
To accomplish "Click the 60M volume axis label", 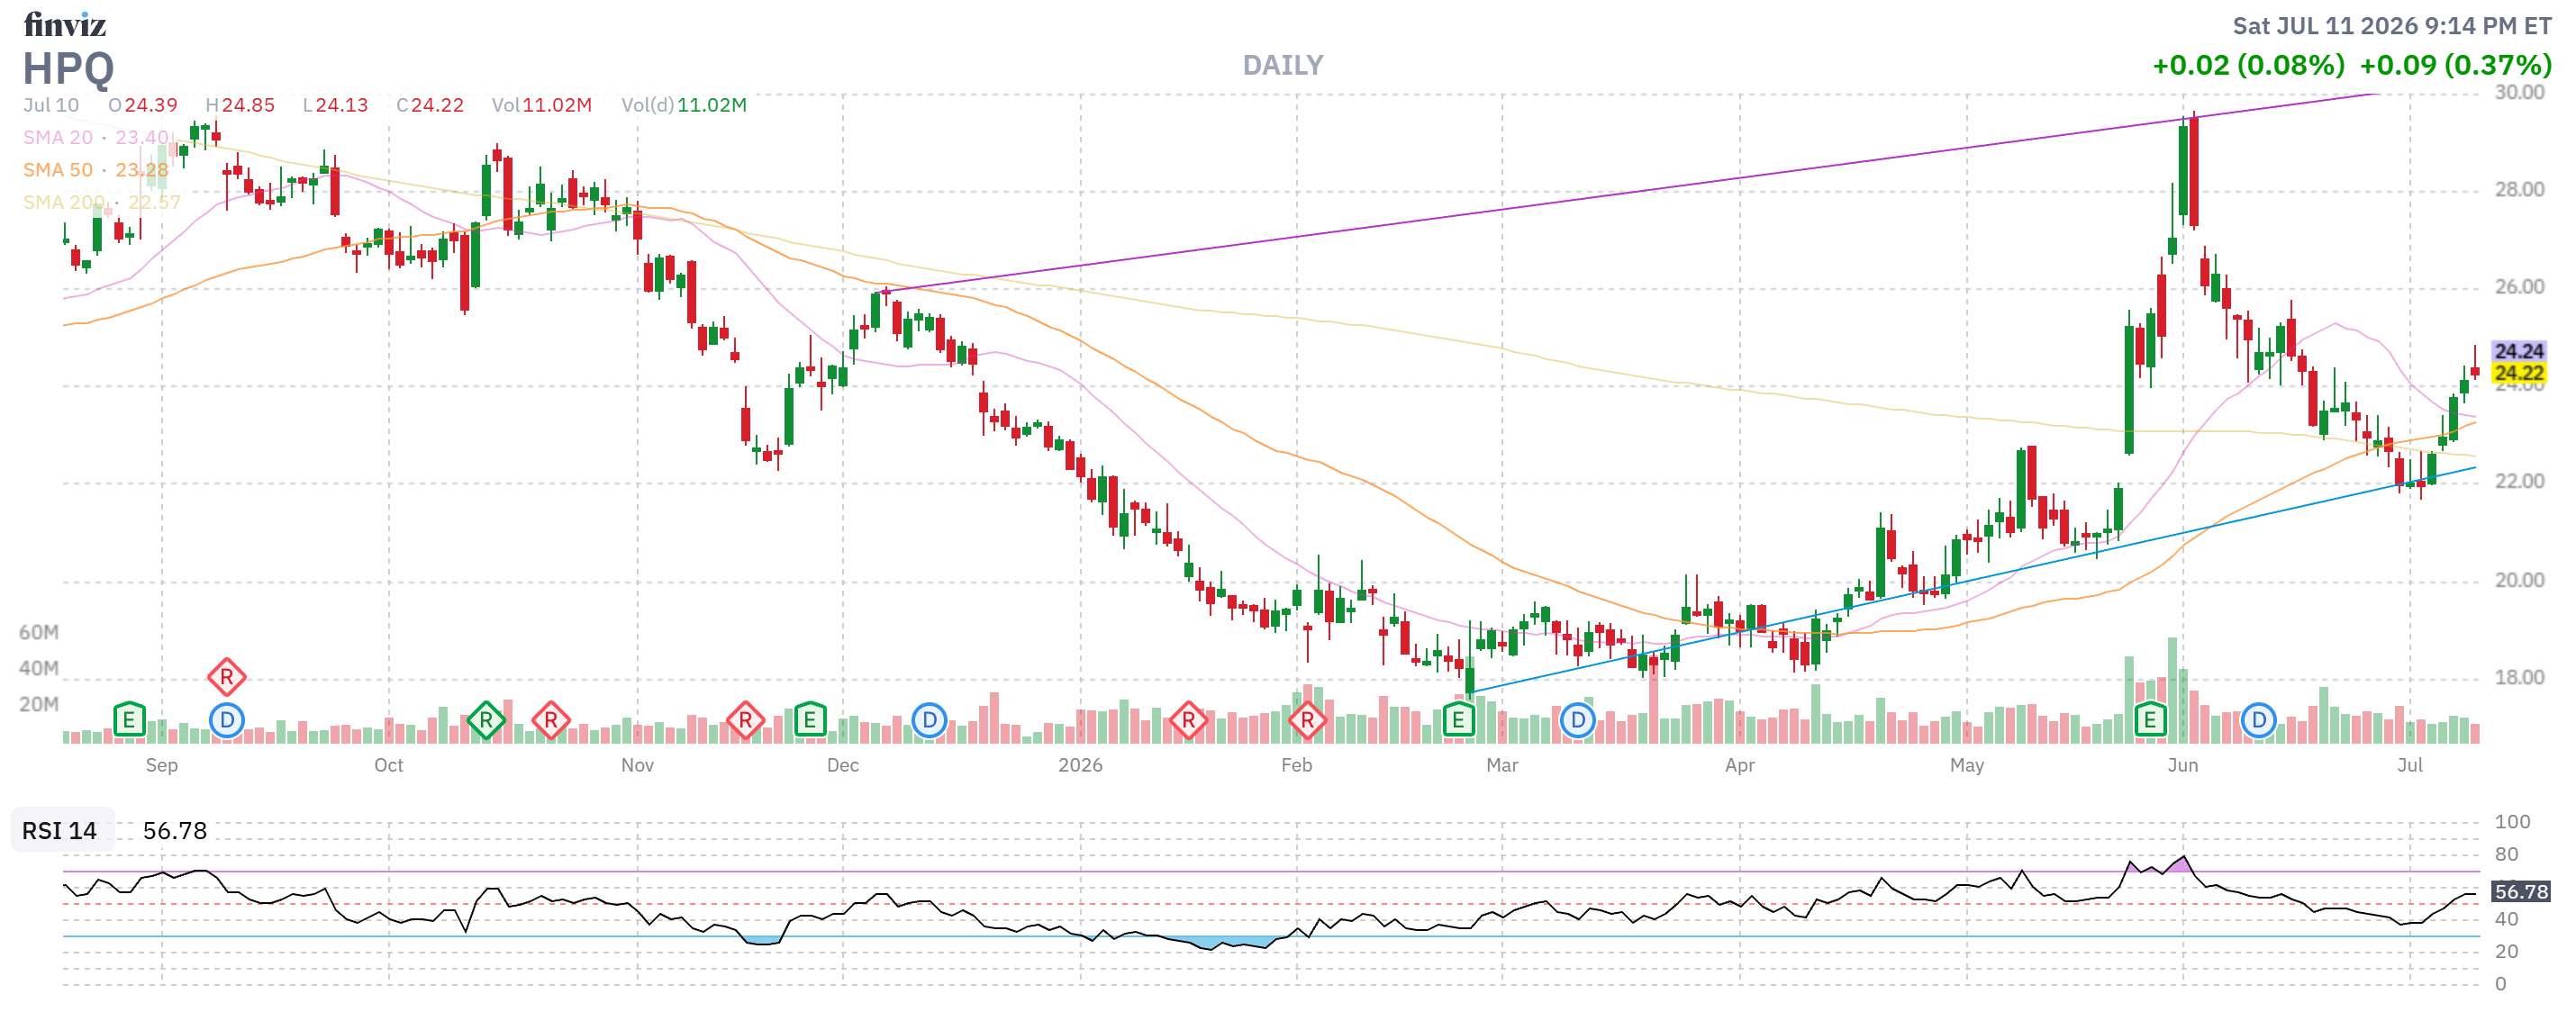I will [39, 632].
